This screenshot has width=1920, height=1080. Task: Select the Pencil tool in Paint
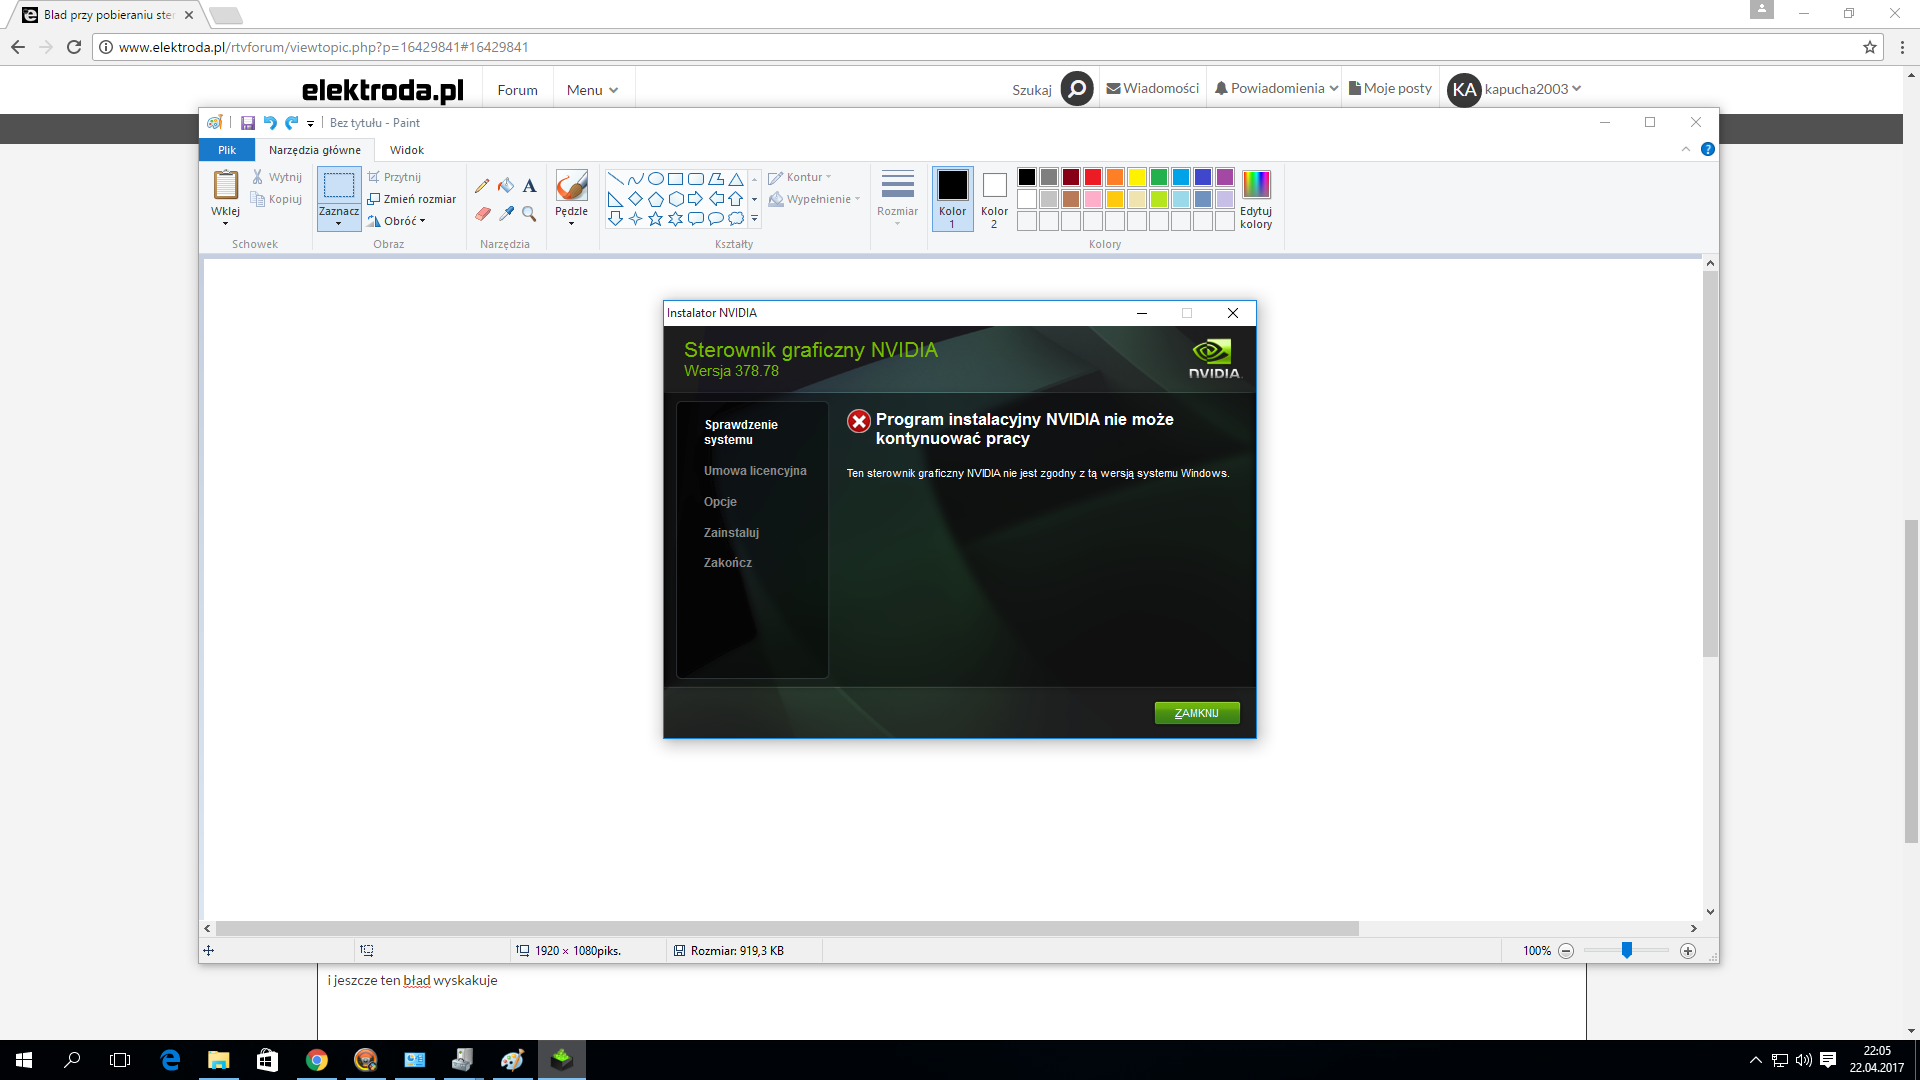482,186
